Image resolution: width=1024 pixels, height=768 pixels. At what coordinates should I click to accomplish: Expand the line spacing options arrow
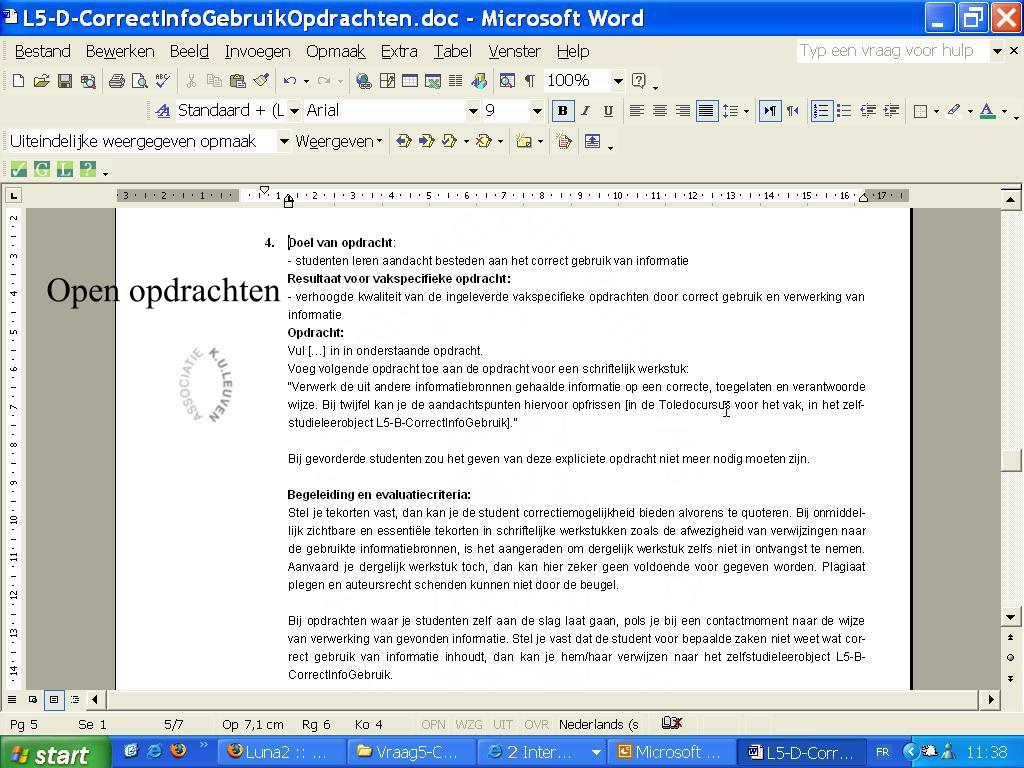(746, 111)
